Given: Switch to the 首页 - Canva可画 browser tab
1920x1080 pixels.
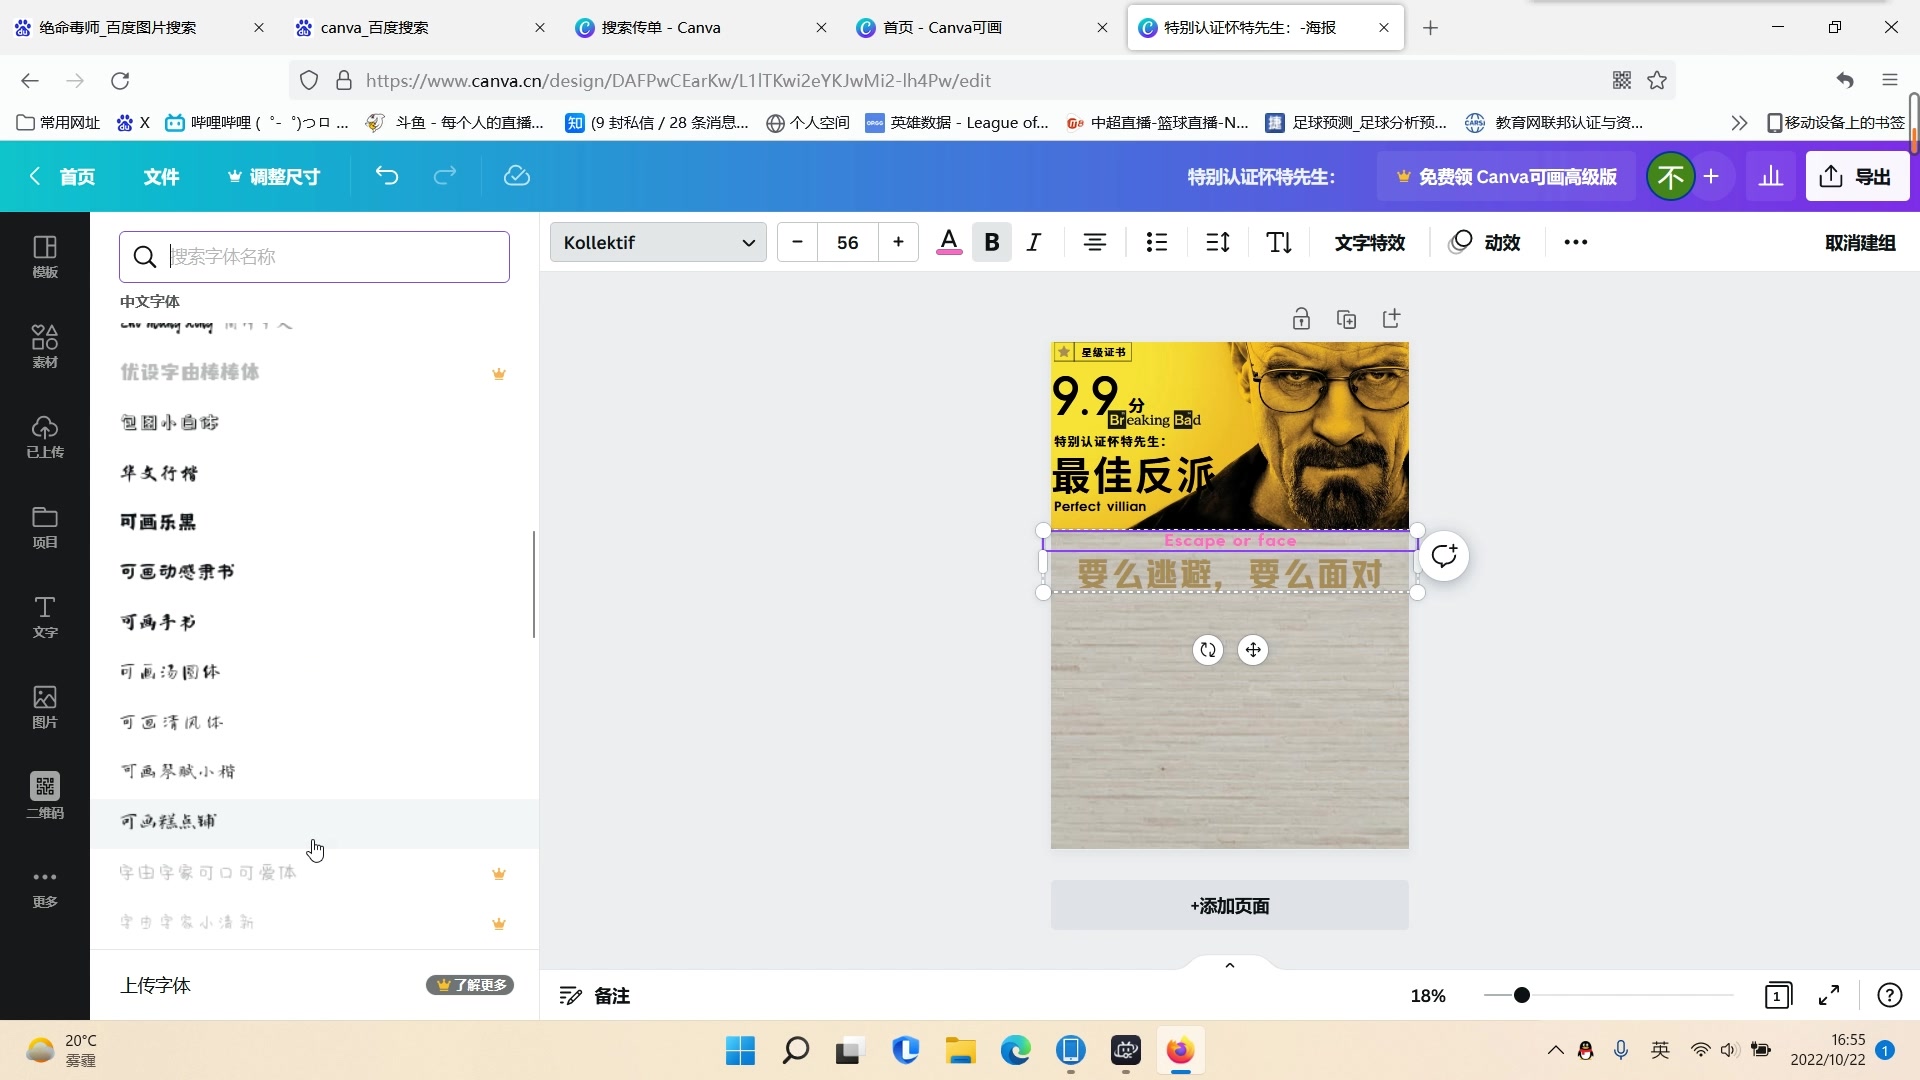Looking at the screenshot, I should [x=984, y=27].
